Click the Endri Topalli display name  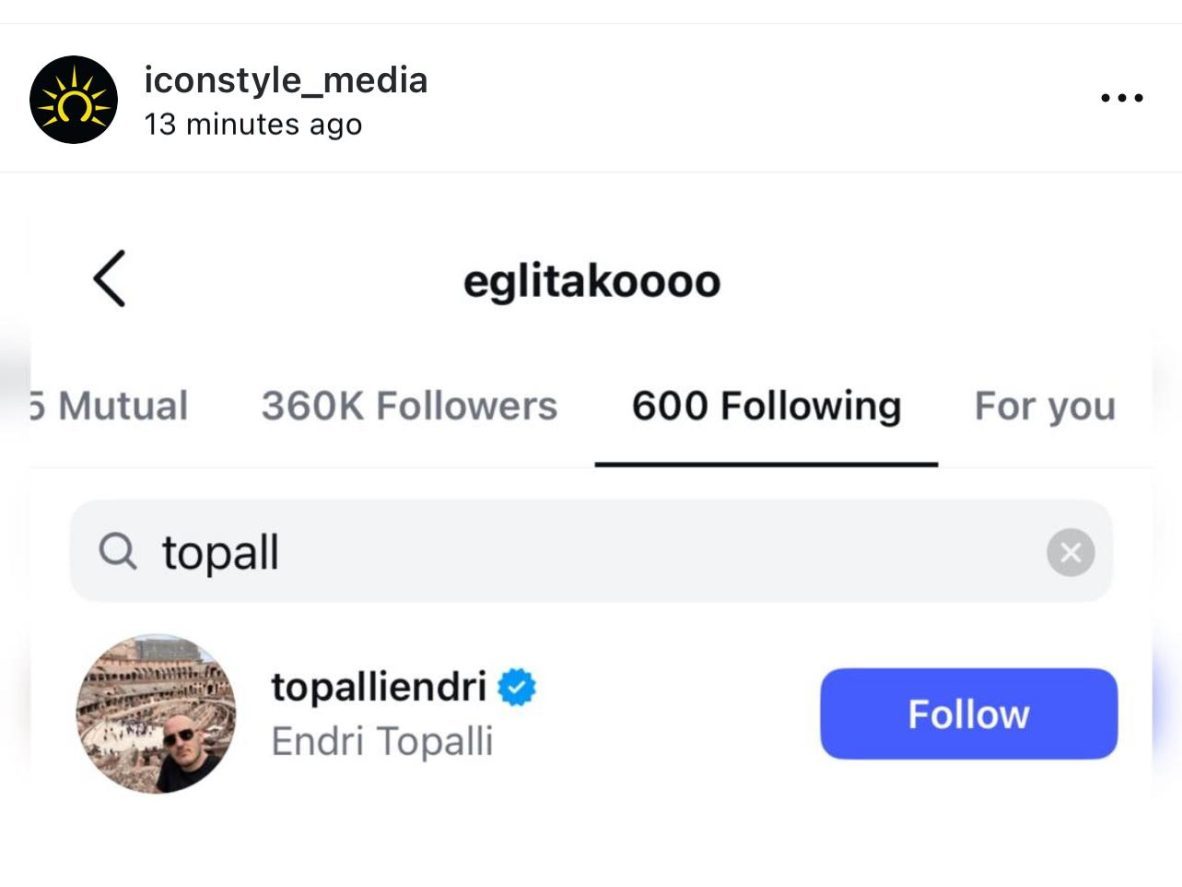point(382,742)
